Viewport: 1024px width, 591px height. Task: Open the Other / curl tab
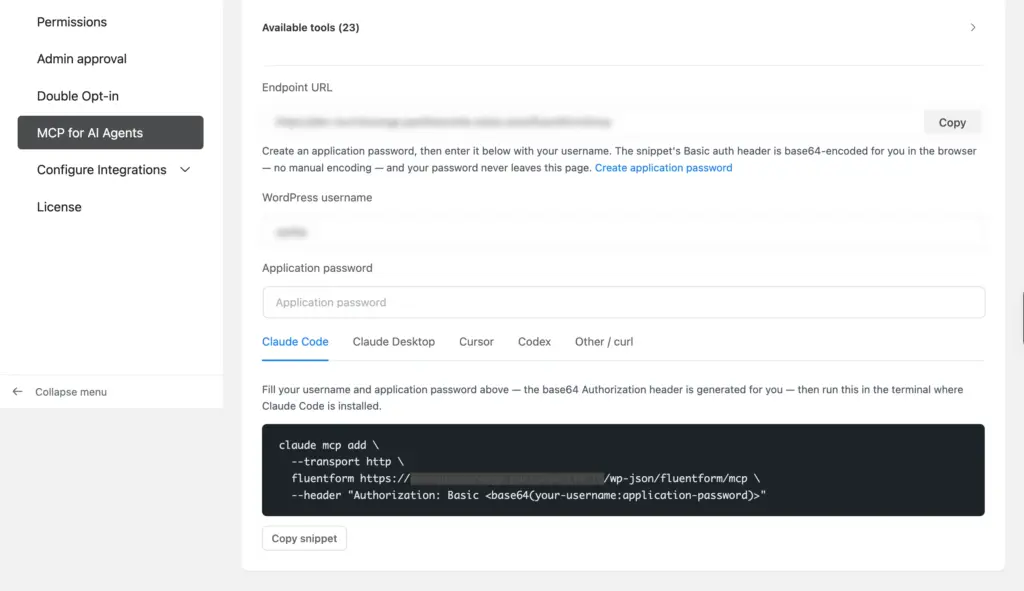[603, 342]
